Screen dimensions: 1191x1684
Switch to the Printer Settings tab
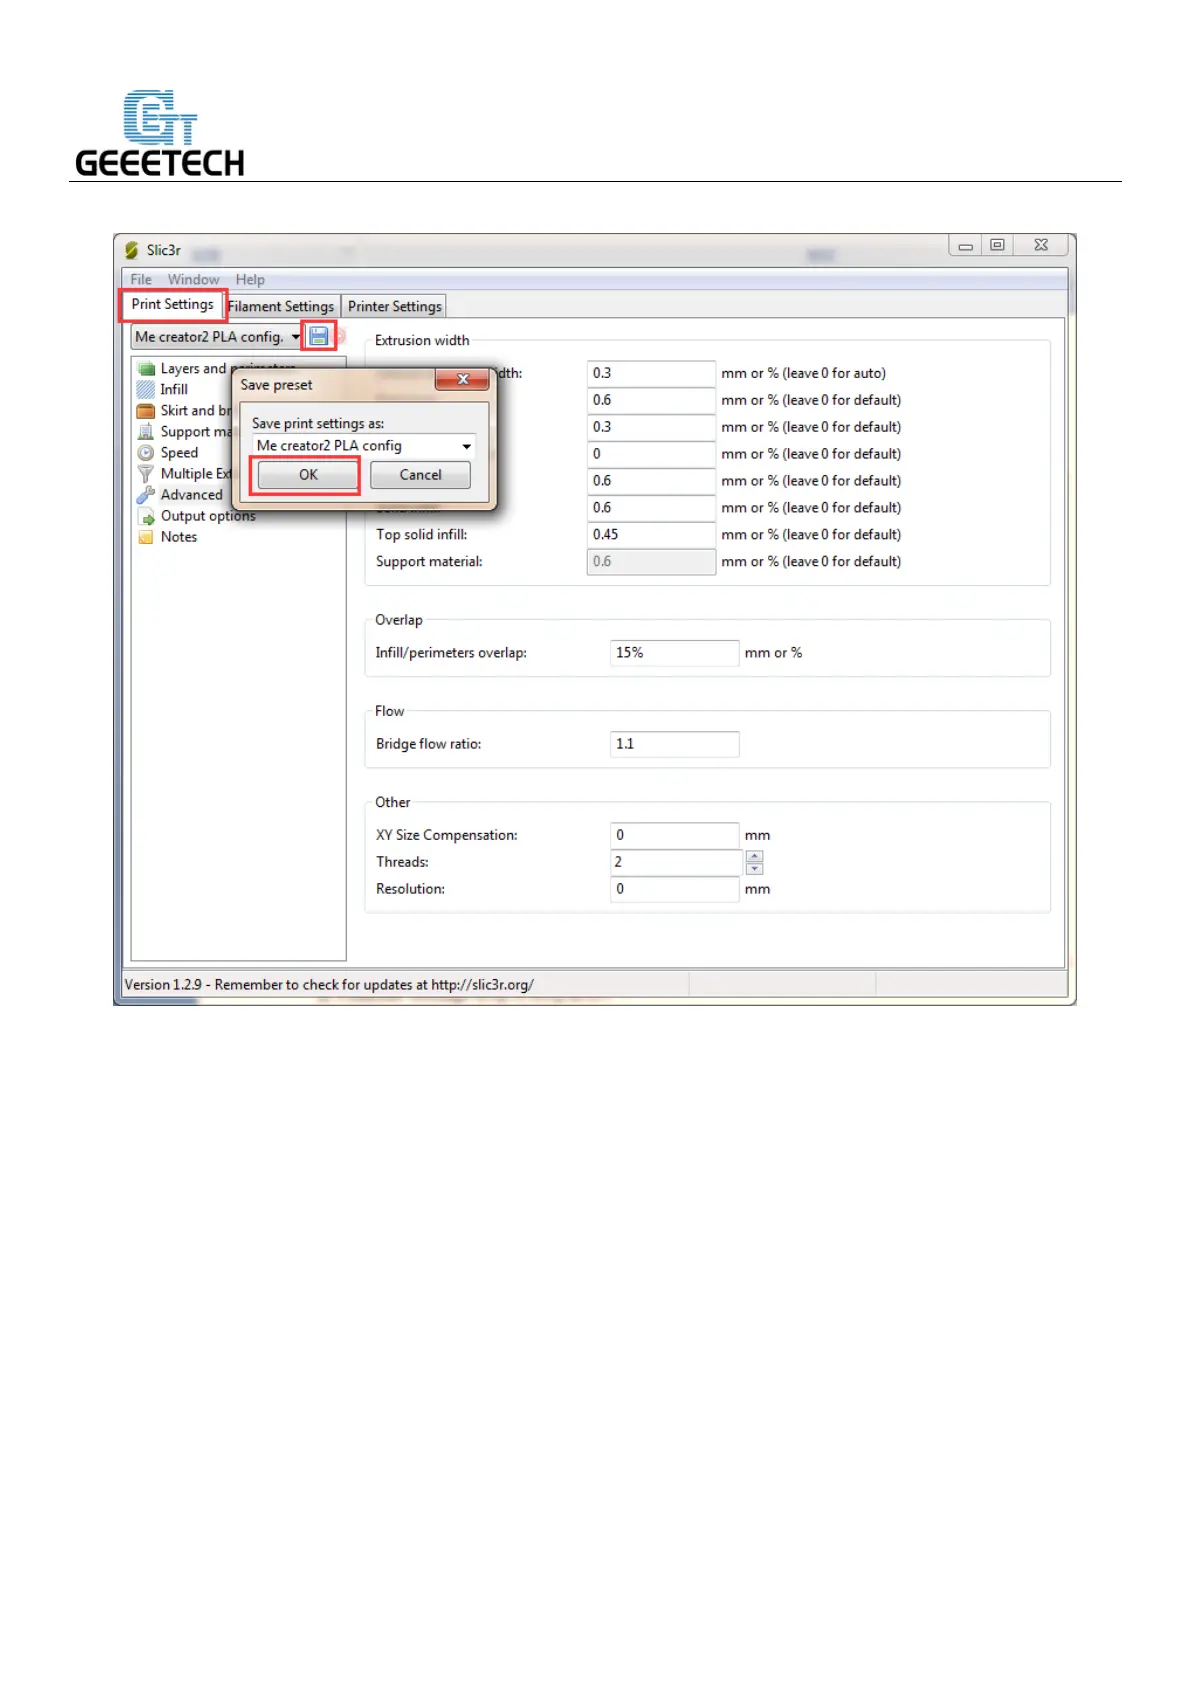tap(395, 306)
